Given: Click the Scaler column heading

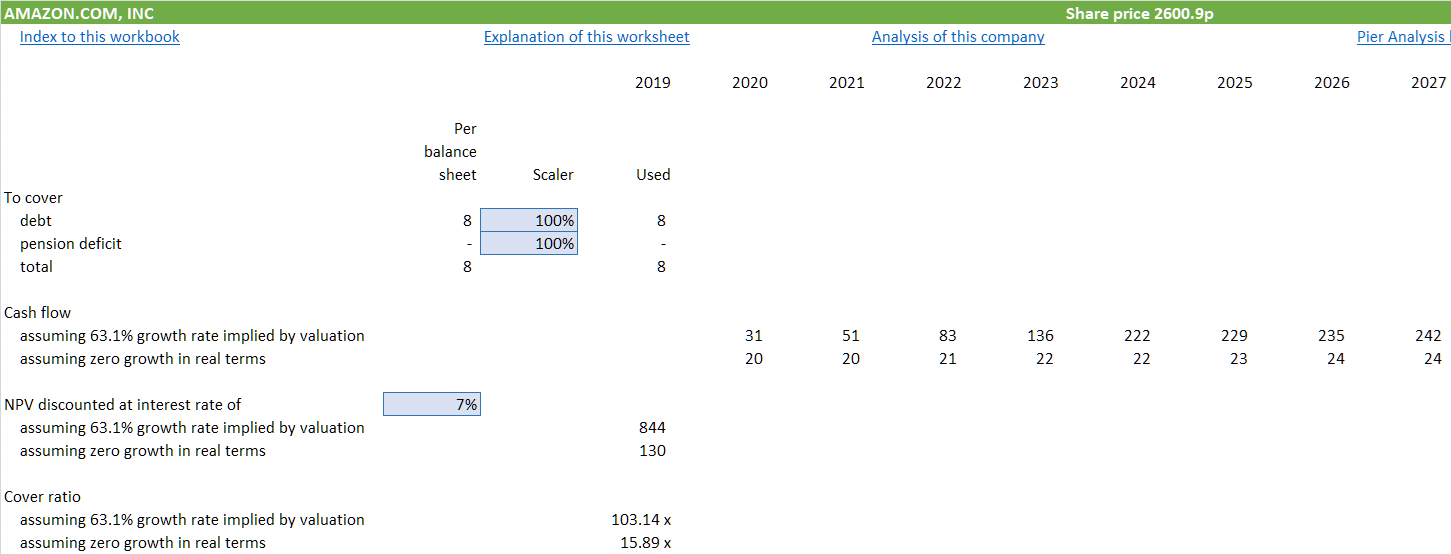Looking at the screenshot, I should pyautogui.click(x=553, y=174).
